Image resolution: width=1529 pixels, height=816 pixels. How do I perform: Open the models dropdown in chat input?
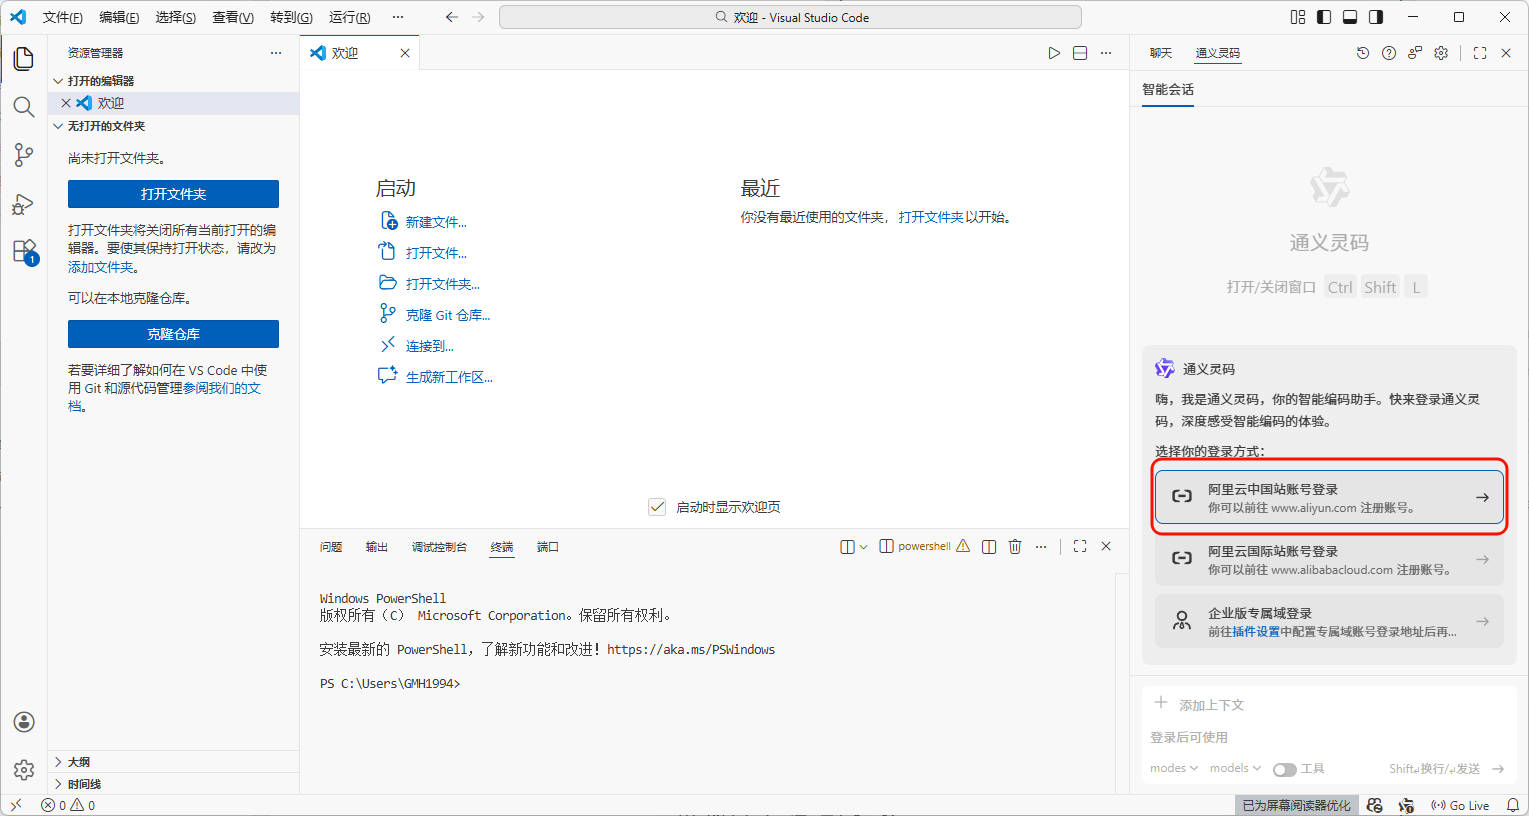coord(1236,768)
